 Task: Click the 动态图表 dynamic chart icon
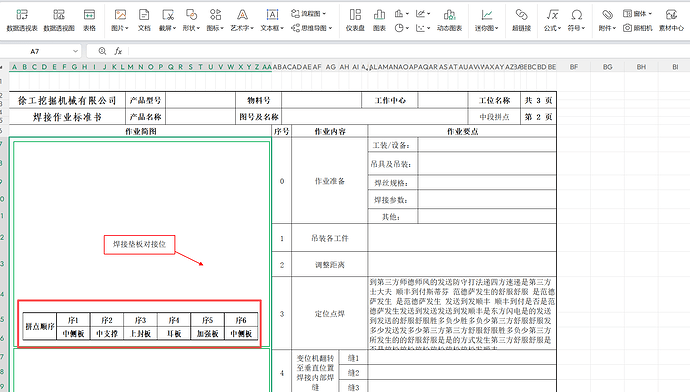(449, 20)
